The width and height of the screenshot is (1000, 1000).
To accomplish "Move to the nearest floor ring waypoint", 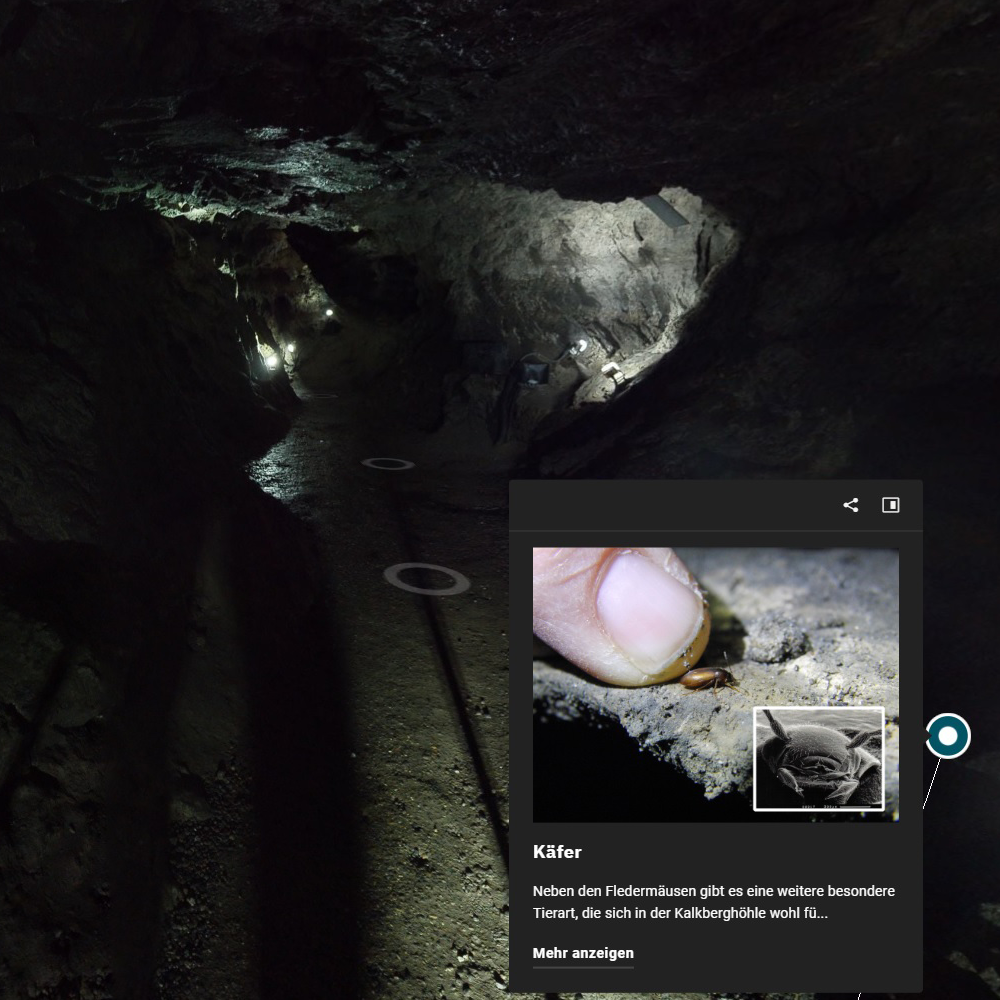I will tap(426, 578).
